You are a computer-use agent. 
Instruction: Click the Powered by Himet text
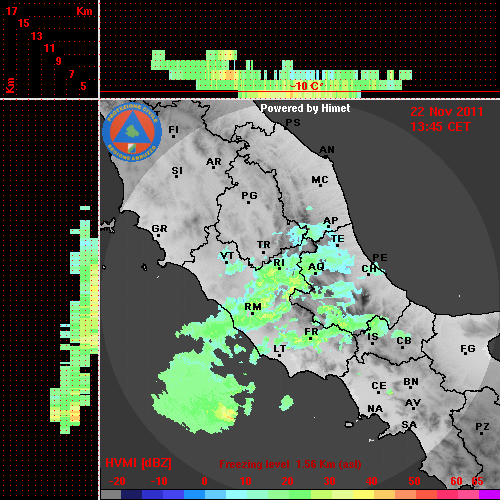click(305, 108)
